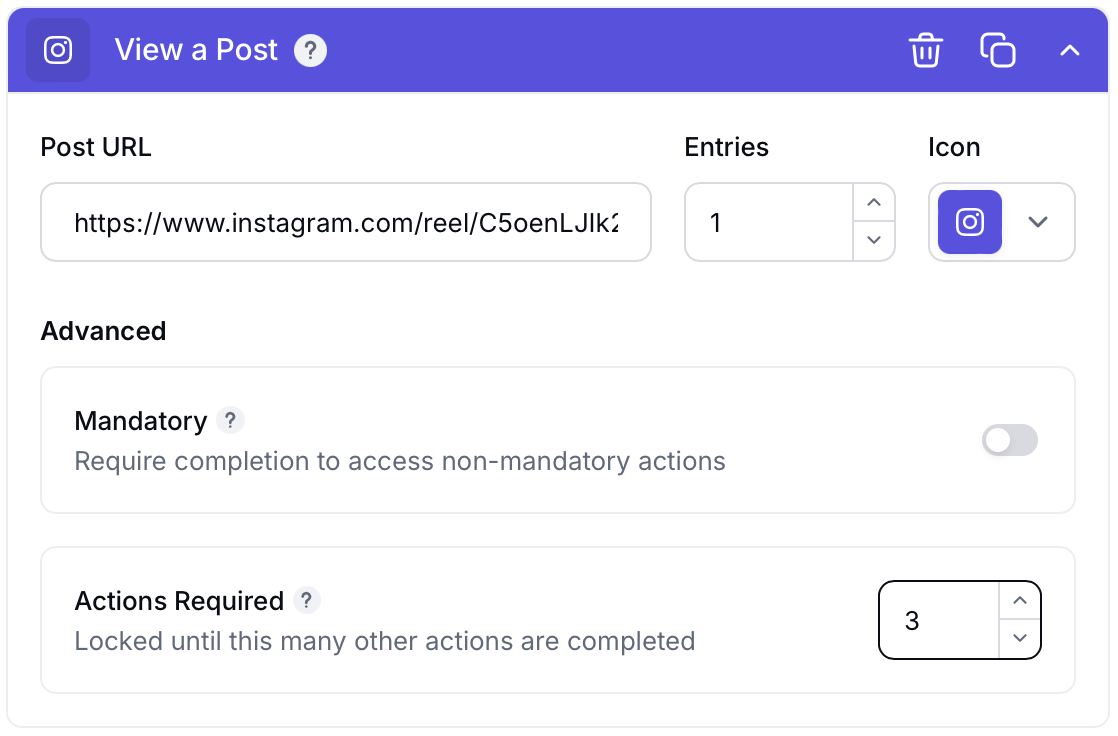Click the question mark next to Mandatory
Viewport: 1118px width, 736px height.
click(230, 420)
